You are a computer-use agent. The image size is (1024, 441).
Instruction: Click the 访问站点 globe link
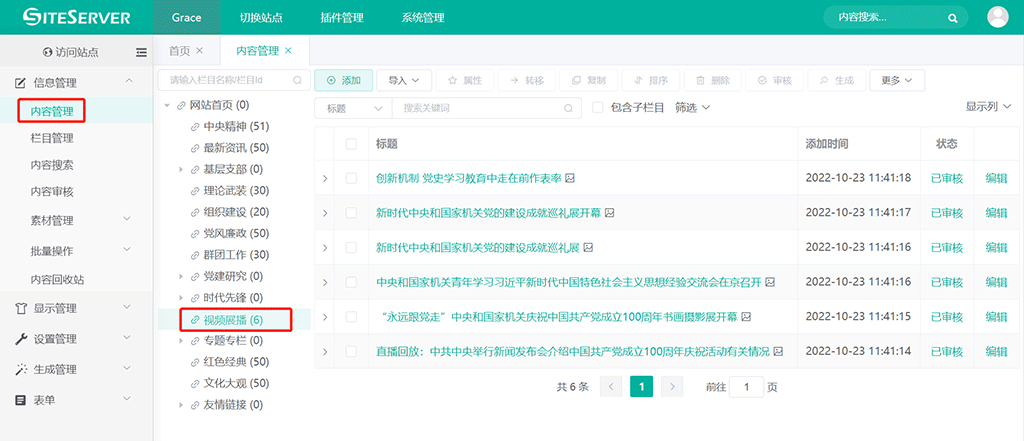(x=71, y=52)
